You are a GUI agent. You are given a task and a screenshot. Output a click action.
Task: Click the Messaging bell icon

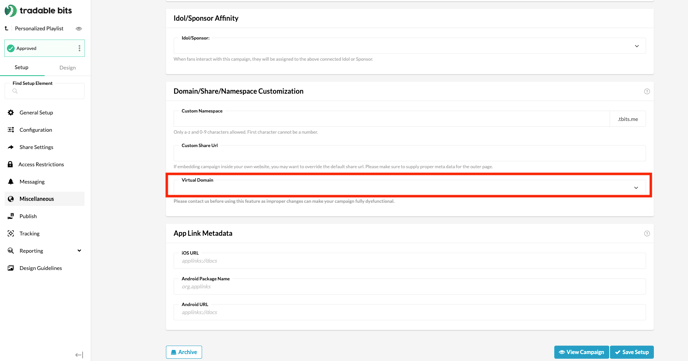[x=11, y=182]
